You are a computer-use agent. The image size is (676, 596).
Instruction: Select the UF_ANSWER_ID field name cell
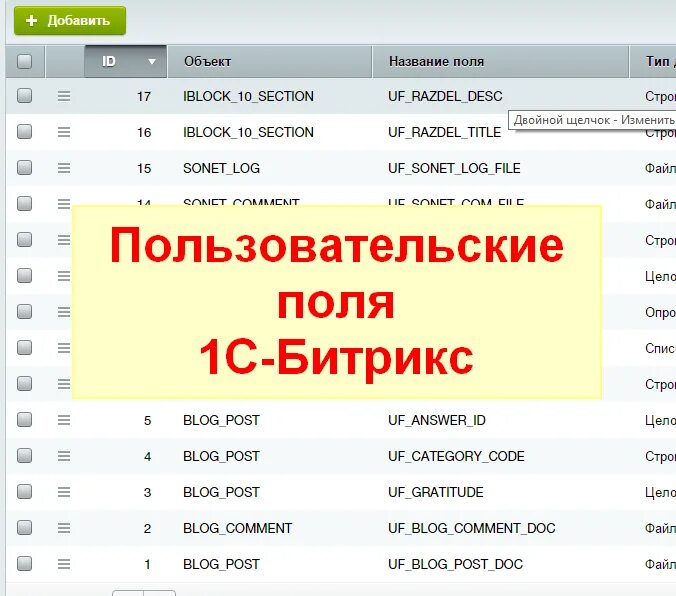(x=437, y=420)
